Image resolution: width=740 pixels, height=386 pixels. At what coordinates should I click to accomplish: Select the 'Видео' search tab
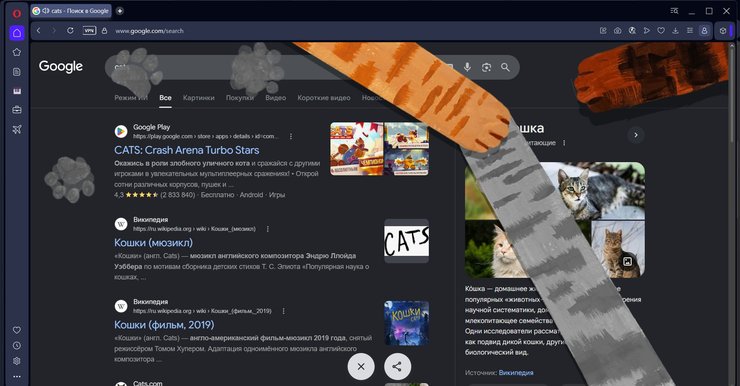276,98
